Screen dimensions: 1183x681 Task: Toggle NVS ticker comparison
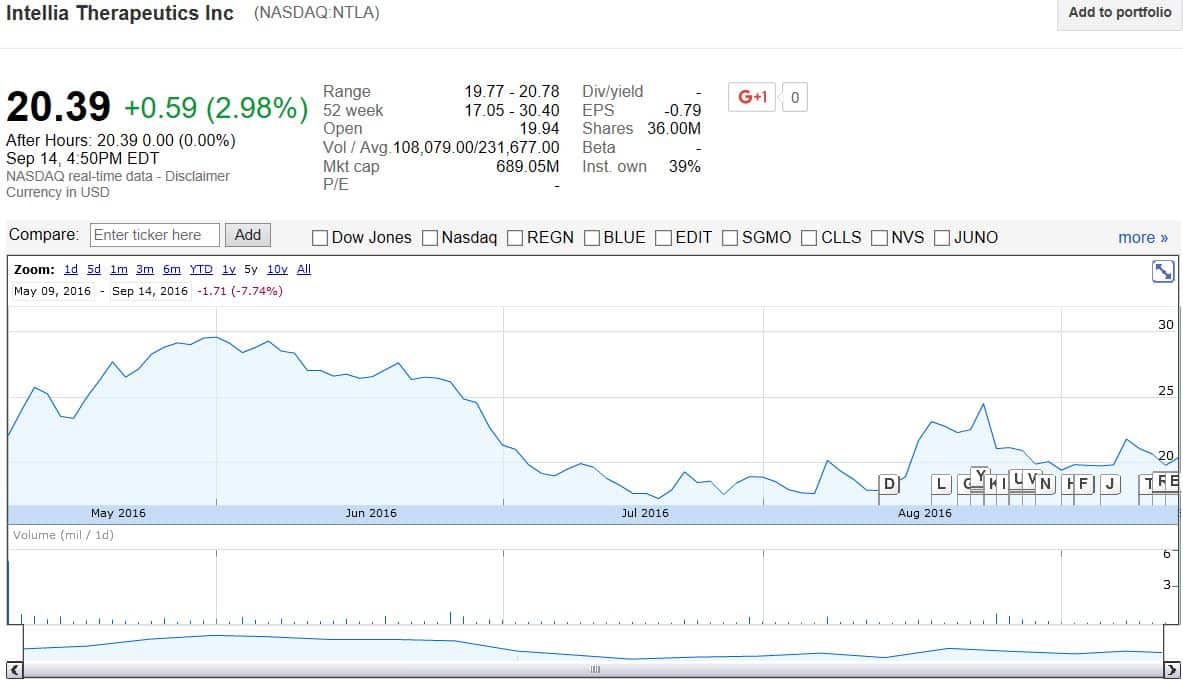880,238
